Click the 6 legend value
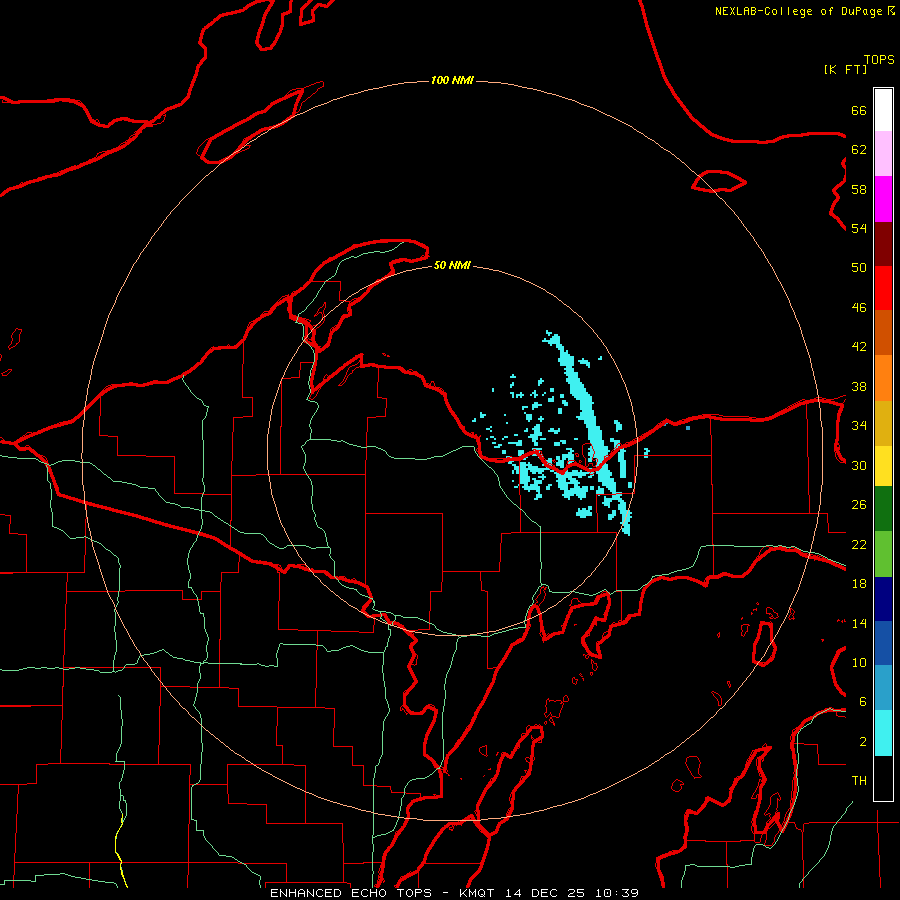 863,702
